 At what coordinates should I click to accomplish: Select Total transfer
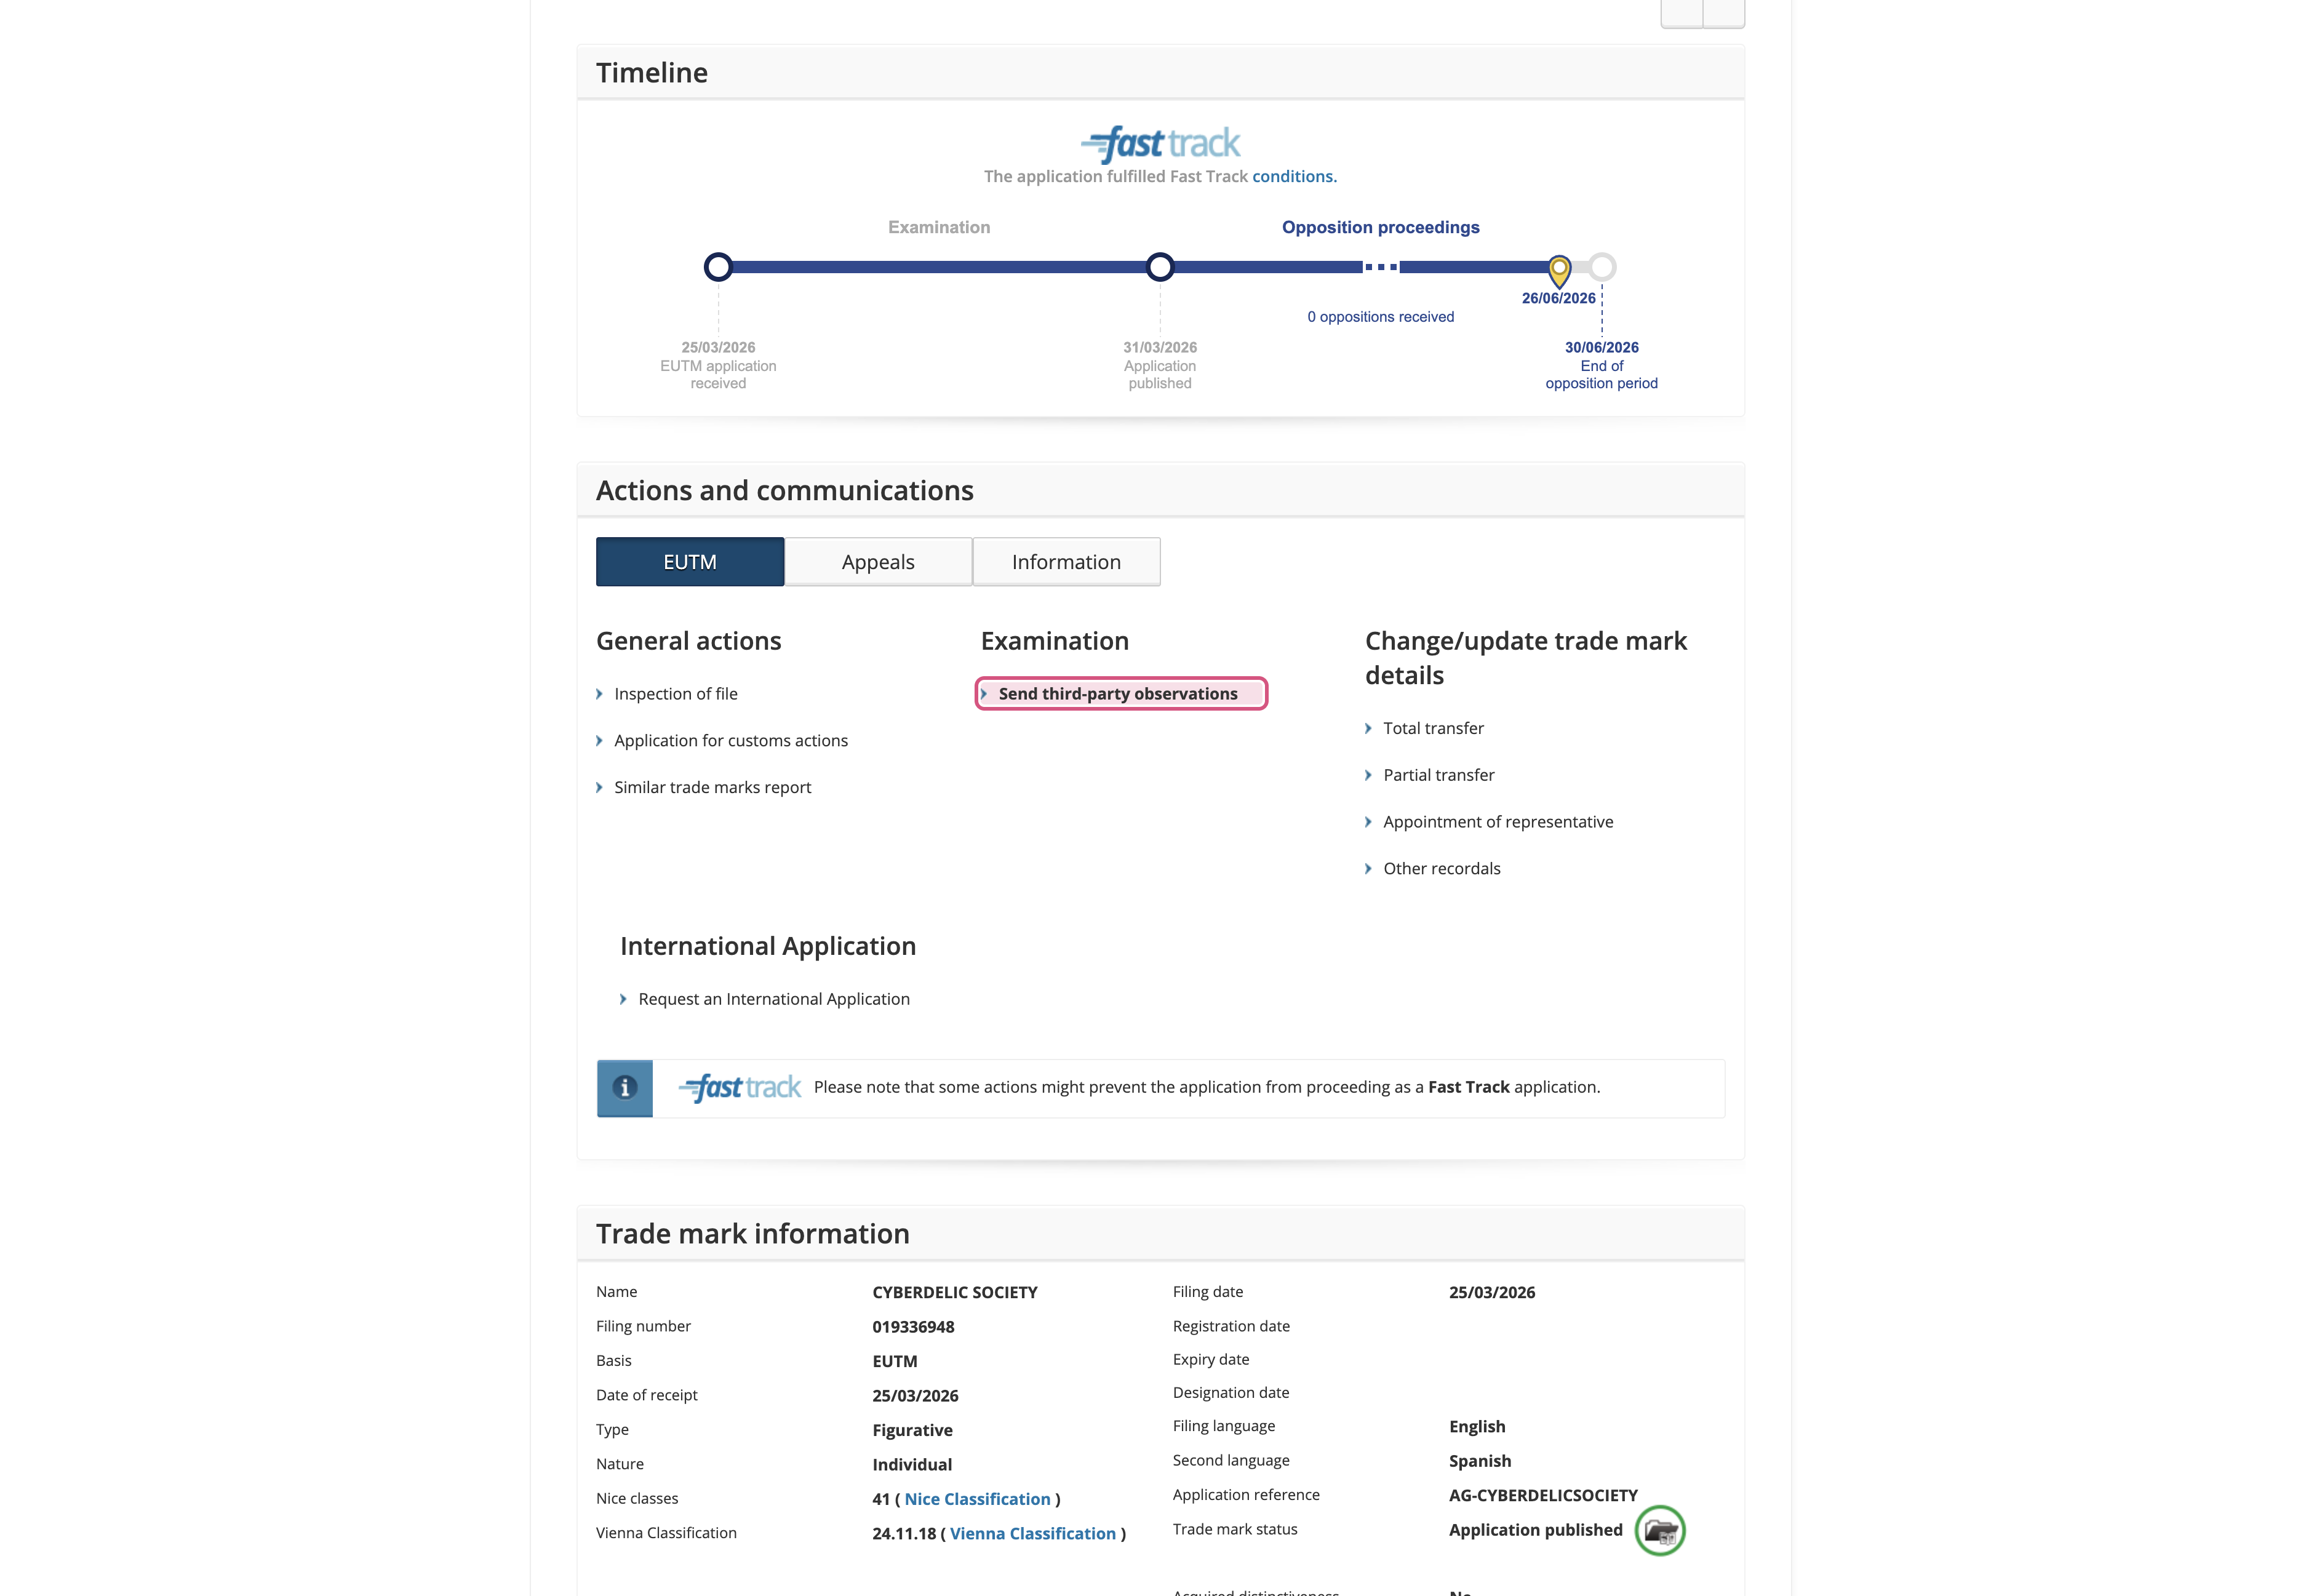pyautogui.click(x=1433, y=729)
